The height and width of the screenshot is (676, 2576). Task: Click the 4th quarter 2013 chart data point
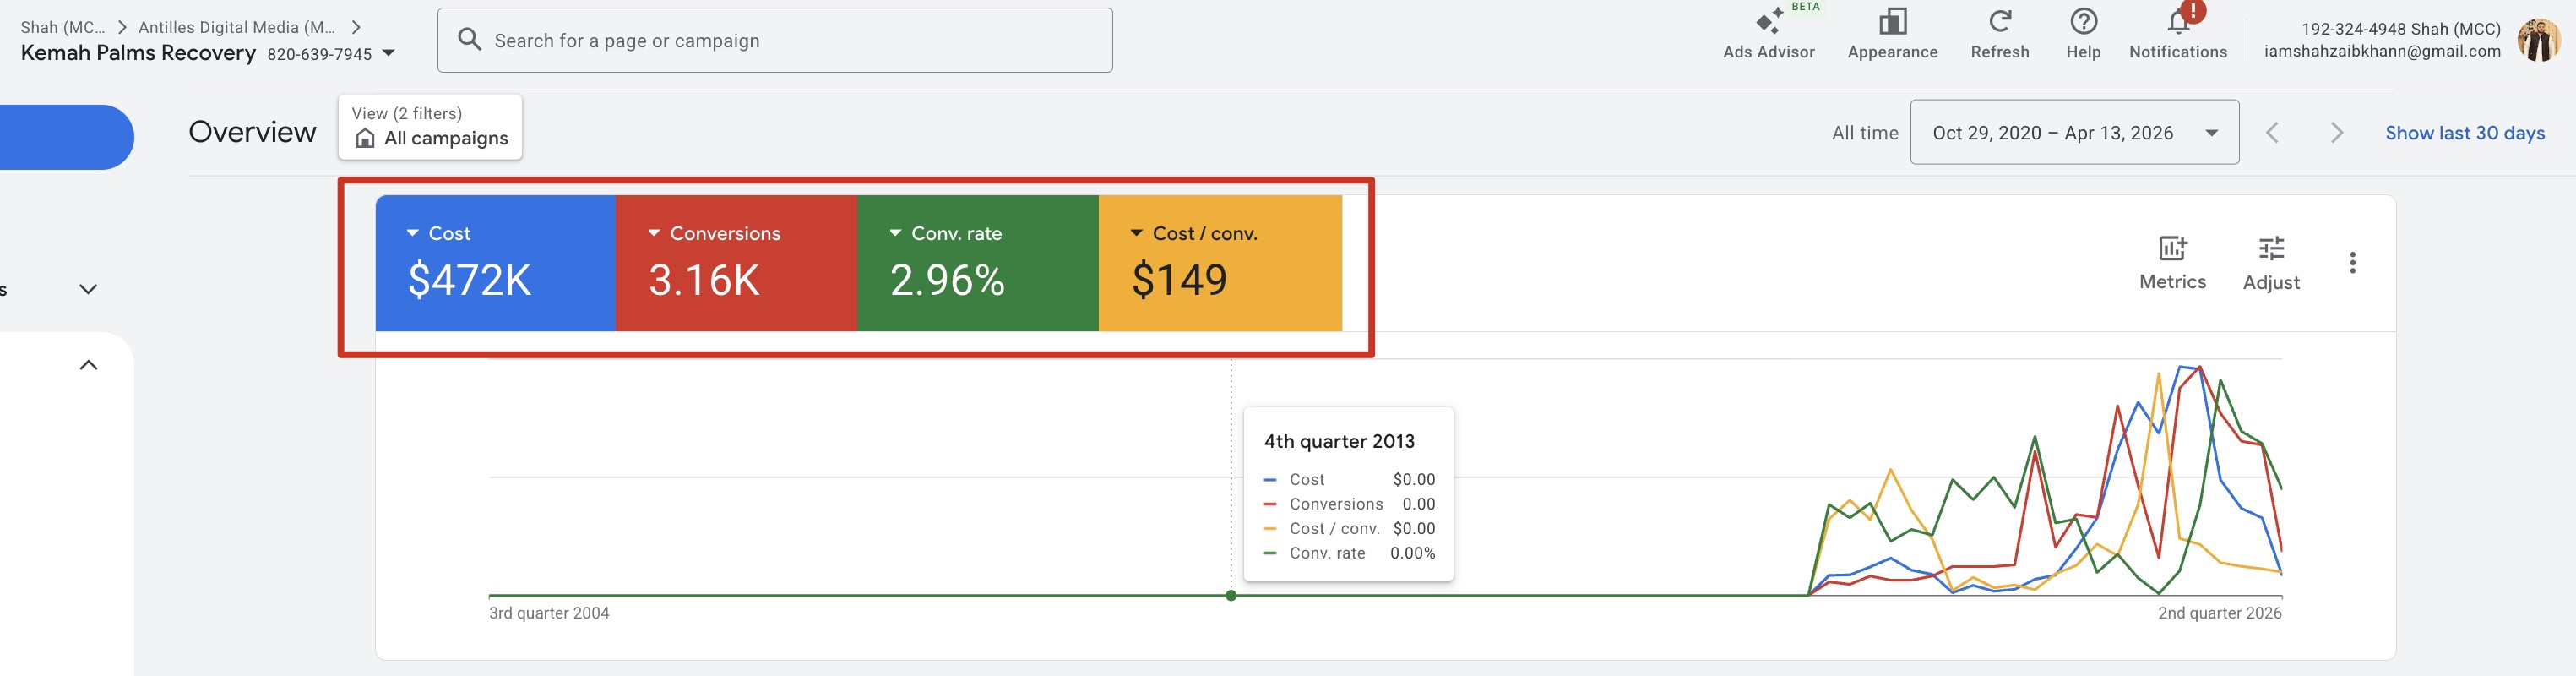coord(1231,596)
